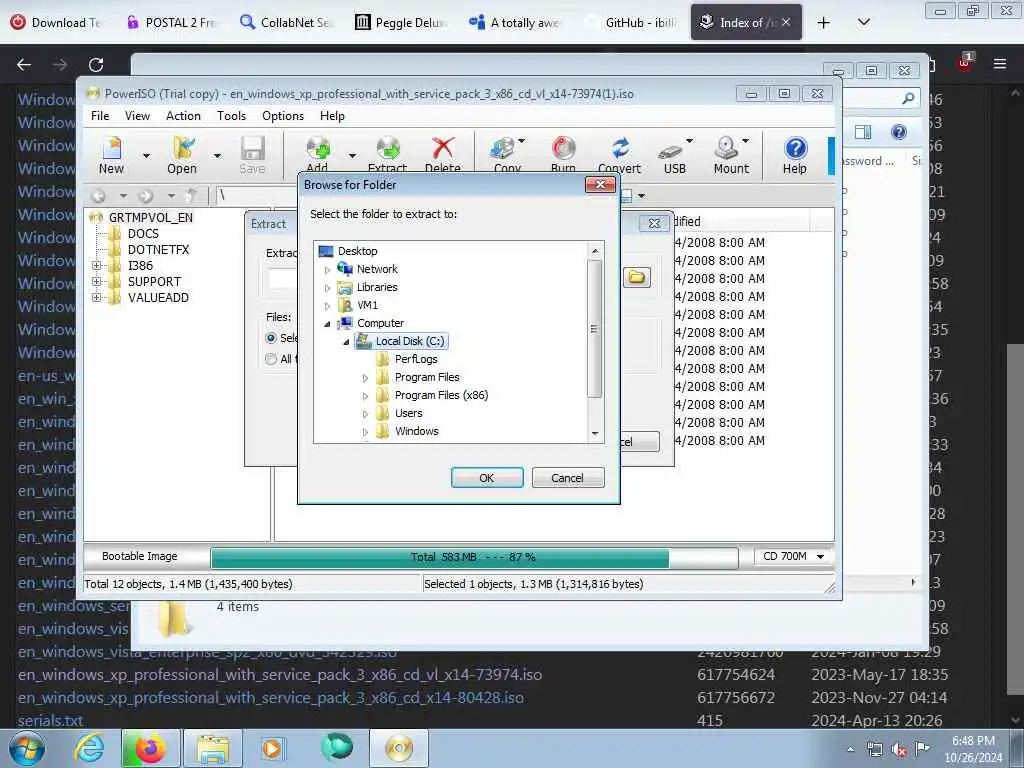Click the Burn toolbar icon
Screen dimensions: 1024x768
click(563, 153)
